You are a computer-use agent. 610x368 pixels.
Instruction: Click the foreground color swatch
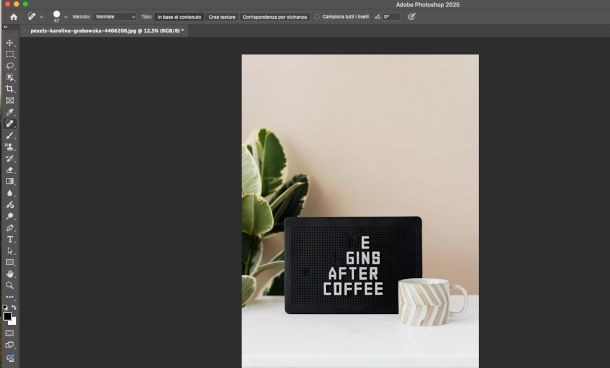(x=7, y=316)
